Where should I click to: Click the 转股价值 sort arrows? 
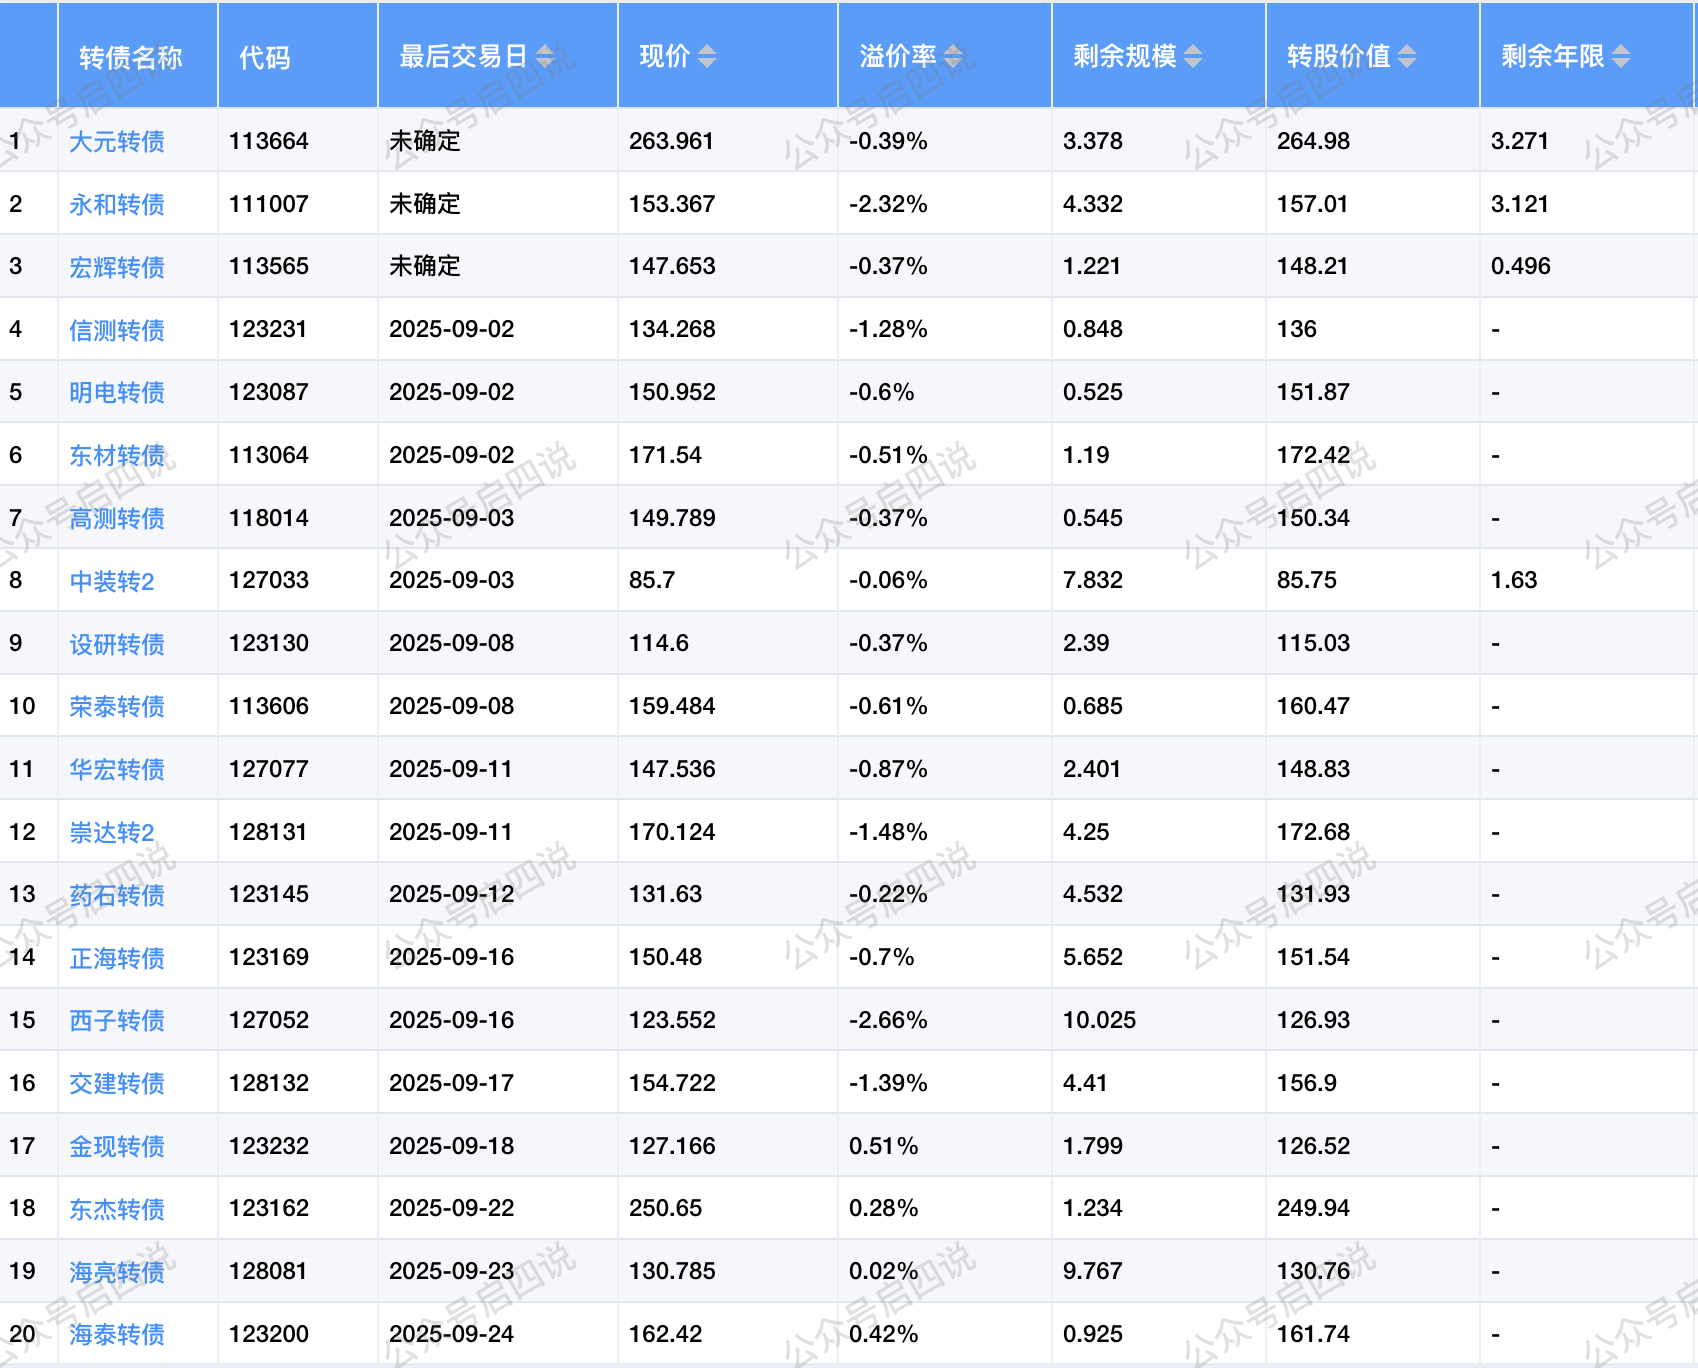[x=1407, y=57]
